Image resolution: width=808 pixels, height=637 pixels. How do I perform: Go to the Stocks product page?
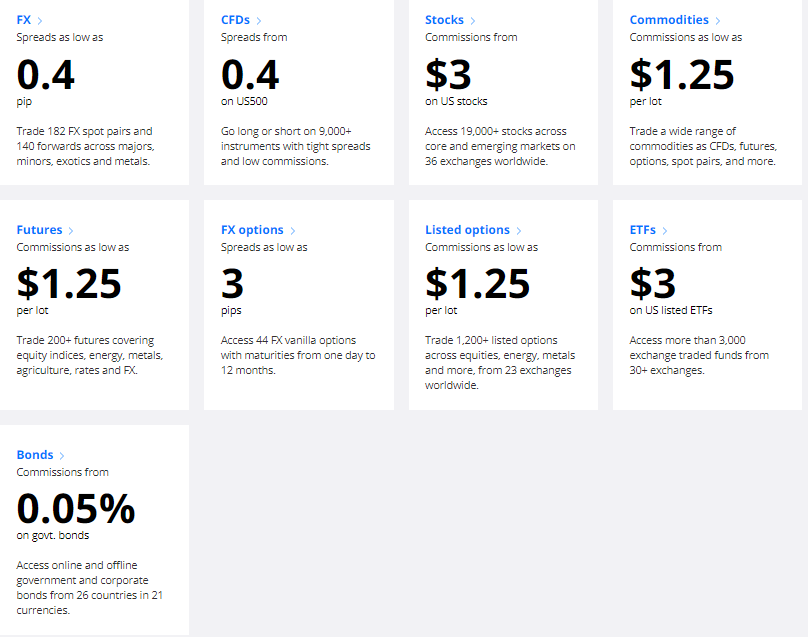444,20
